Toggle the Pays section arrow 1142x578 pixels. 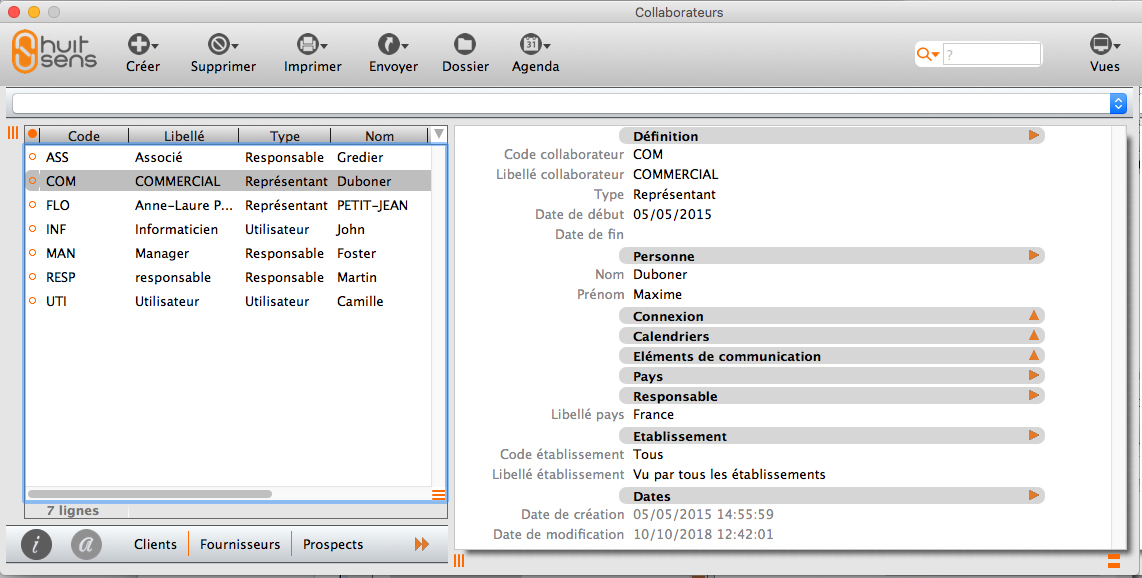coord(1033,376)
